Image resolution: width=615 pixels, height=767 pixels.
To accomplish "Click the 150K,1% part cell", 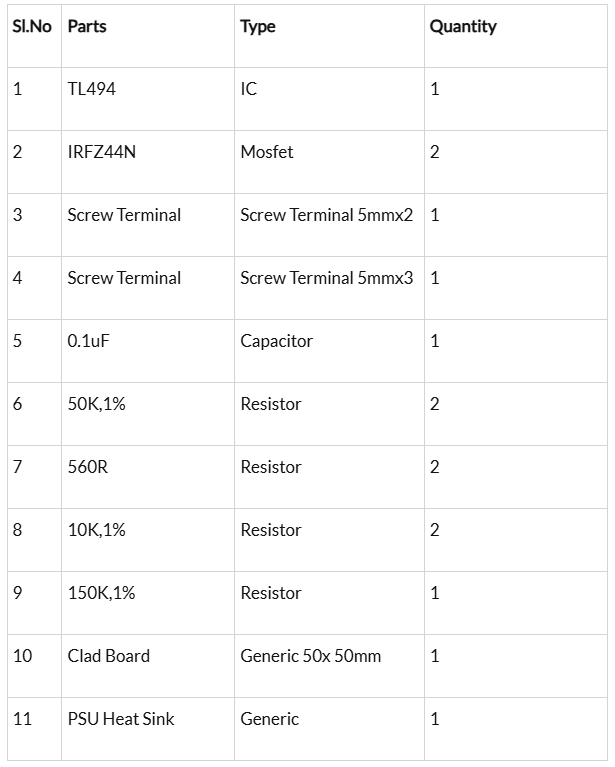I will tap(102, 593).
